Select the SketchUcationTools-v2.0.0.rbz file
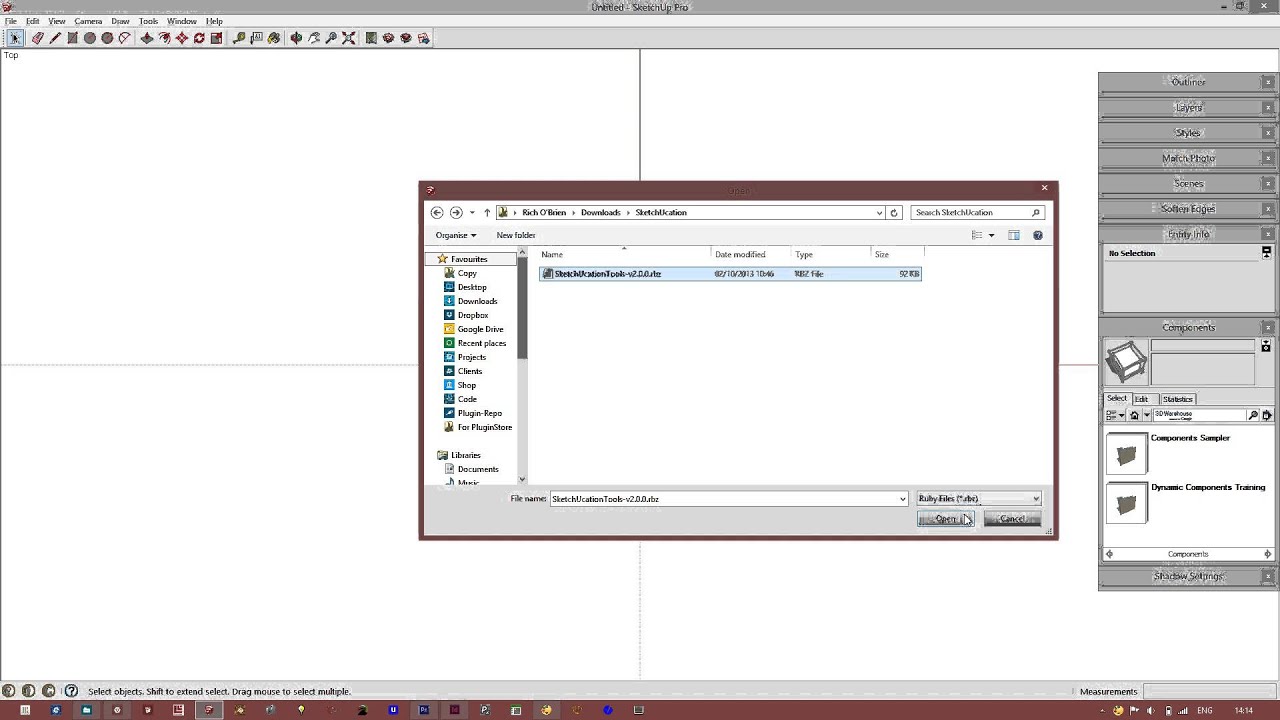 [x=730, y=273]
